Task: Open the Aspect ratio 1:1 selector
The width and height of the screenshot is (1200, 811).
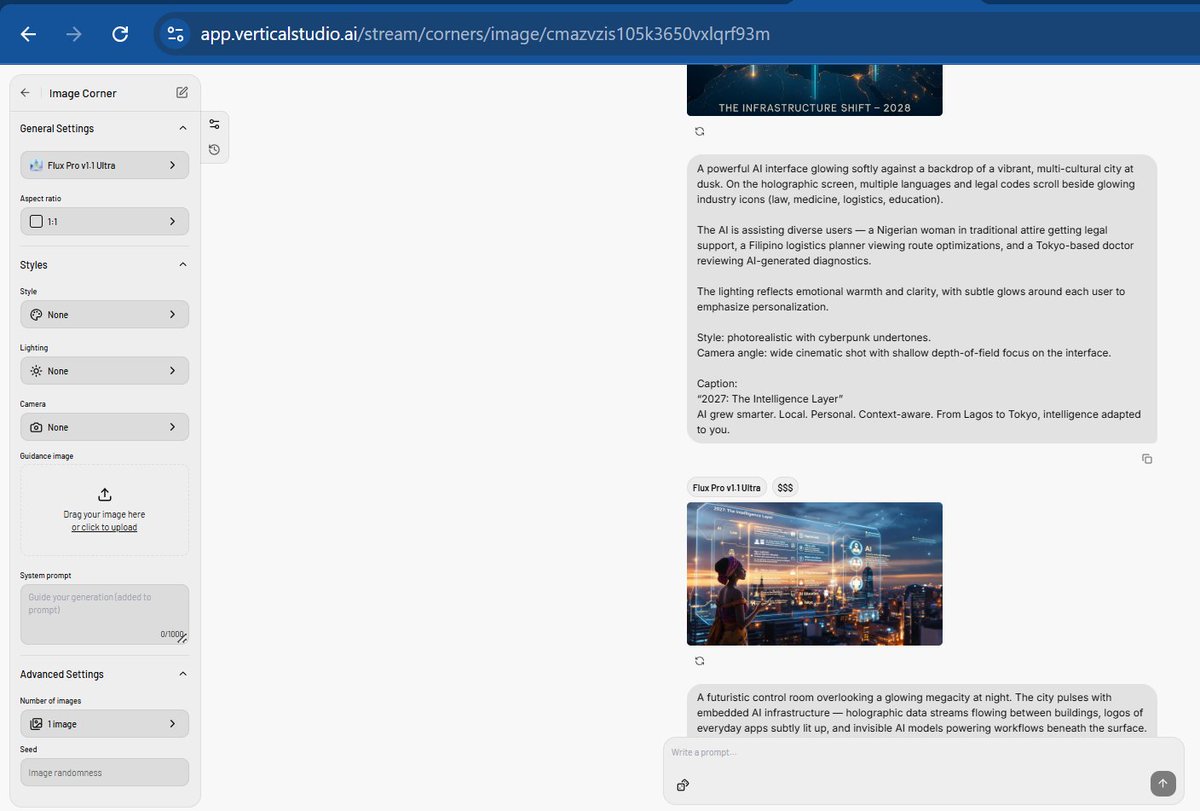Action: 104,221
